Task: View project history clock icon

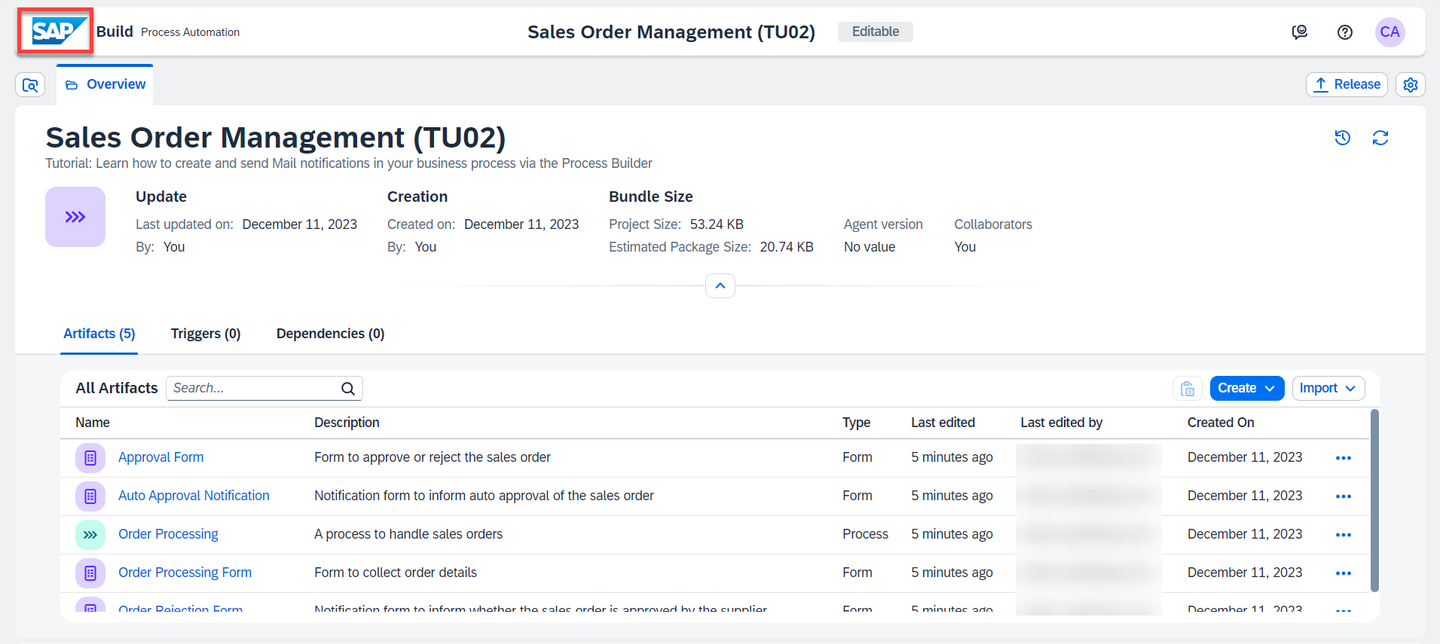Action: [x=1343, y=138]
